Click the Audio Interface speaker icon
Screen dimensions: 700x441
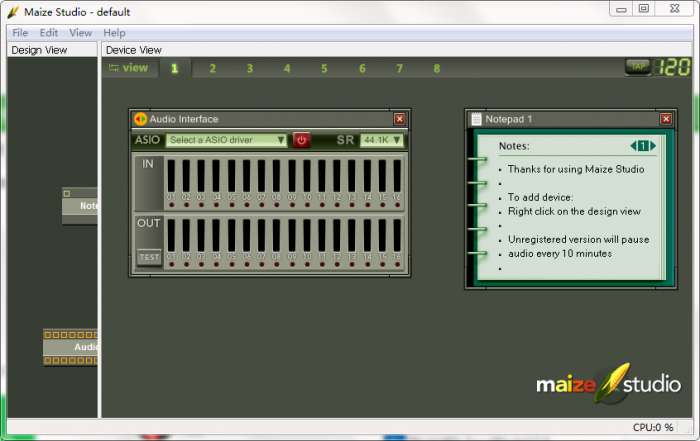tap(140, 119)
